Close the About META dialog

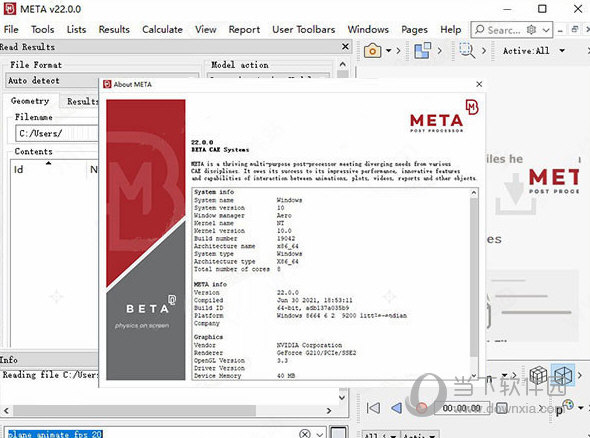(479, 84)
